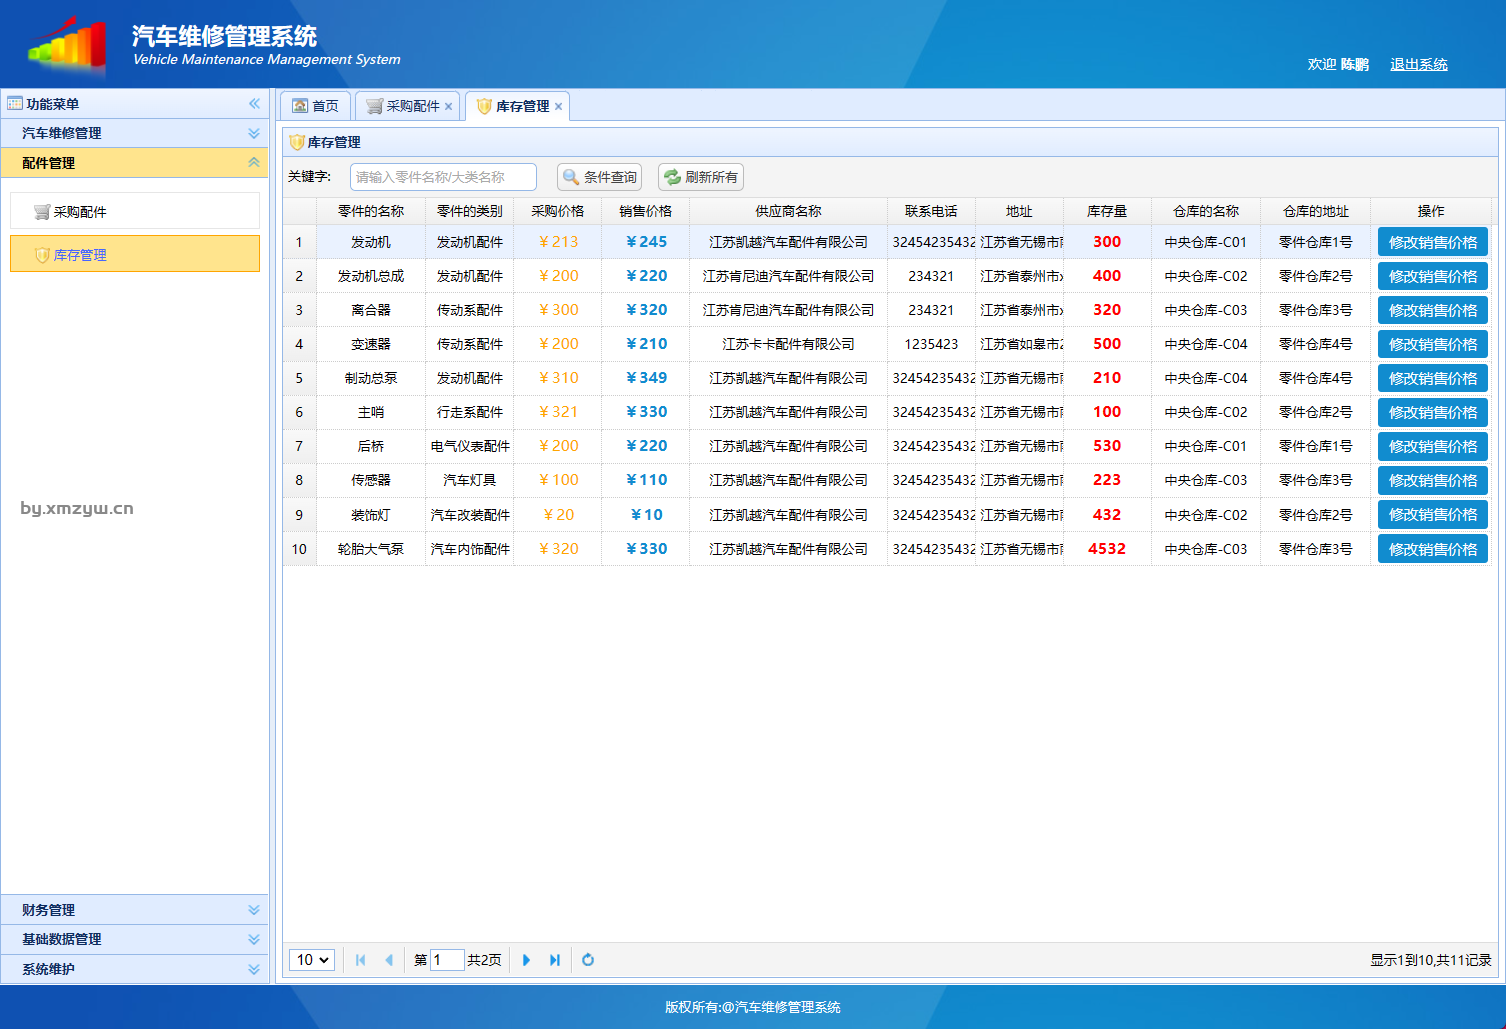Click the 采购配件 cart icon in sidebar
The height and width of the screenshot is (1029, 1506).
41,212
